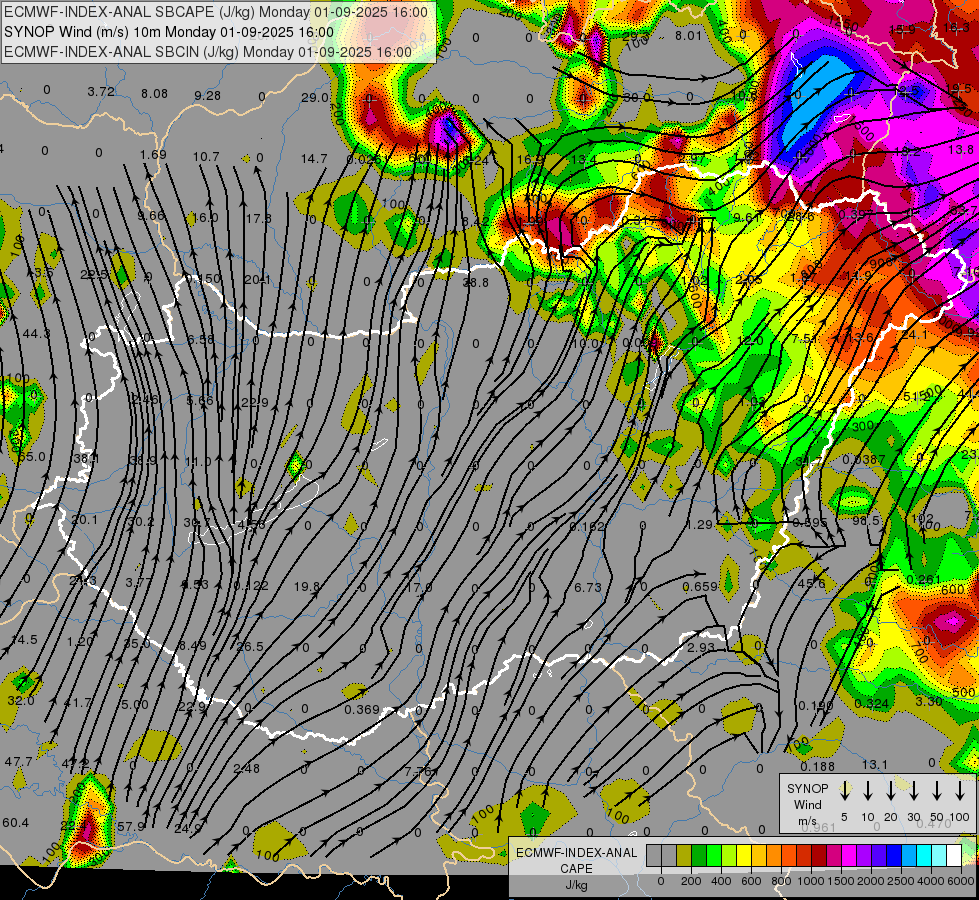Click the map value '0.261'
Viewport: 979px width, 900px height.
click(923, 580)
